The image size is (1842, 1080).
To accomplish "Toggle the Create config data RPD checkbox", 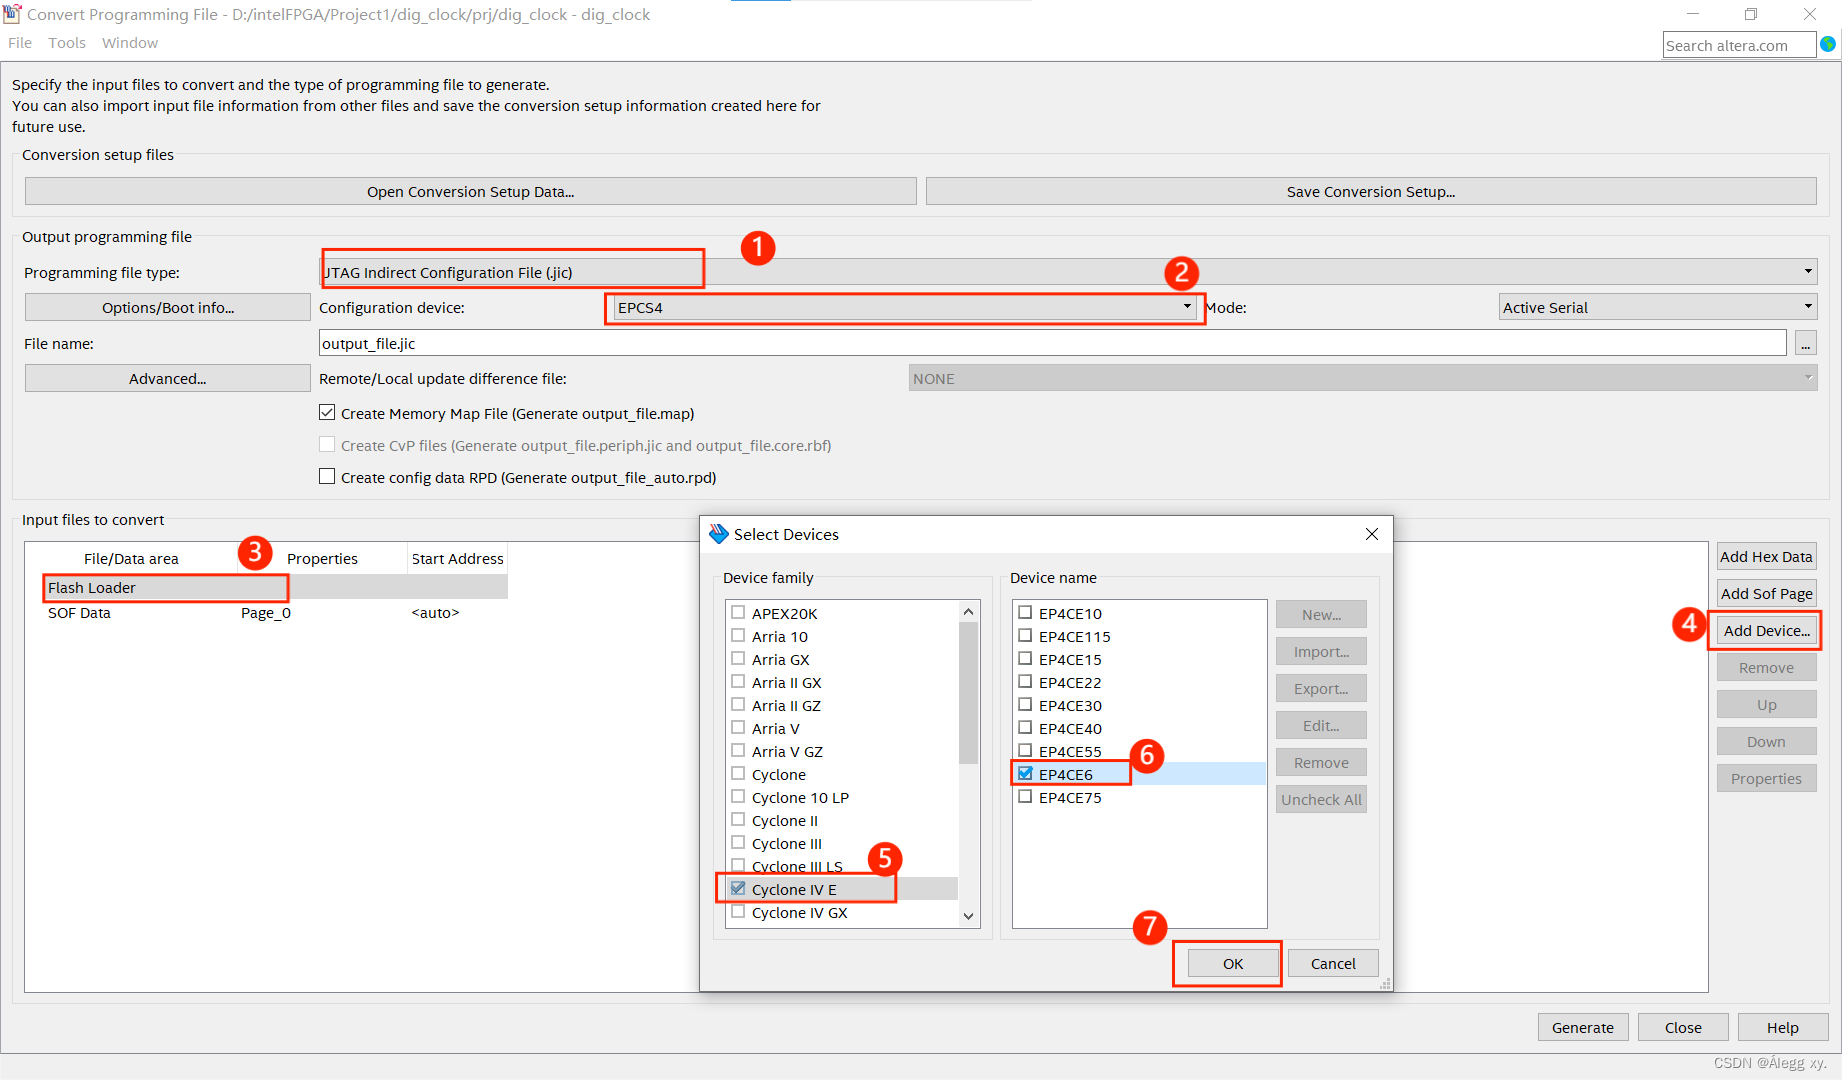I will tap(327, 477).
